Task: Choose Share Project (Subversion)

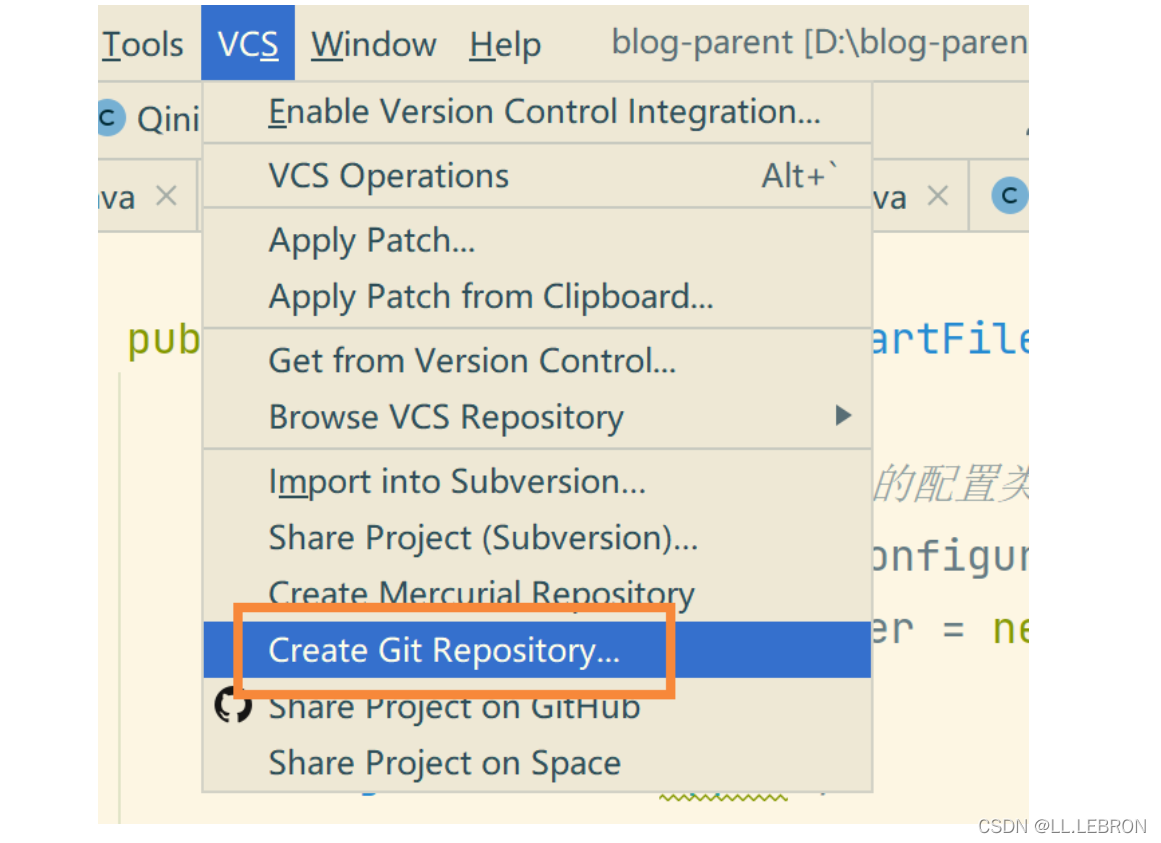Action: pyautogui.click(x=483, y=538)
